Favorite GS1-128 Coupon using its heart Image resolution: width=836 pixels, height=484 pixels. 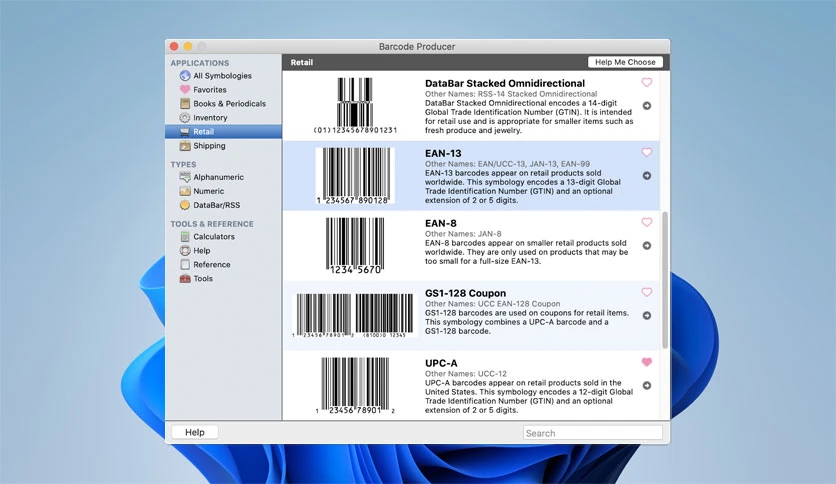[647, 292]
